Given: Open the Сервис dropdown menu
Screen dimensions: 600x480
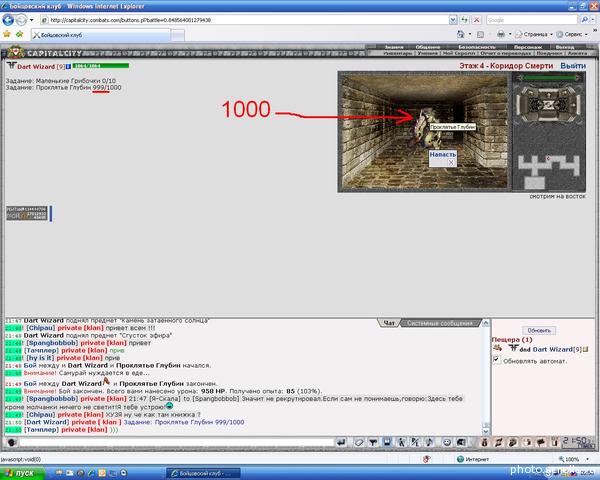Looking at the screenshot, I should pos(572,34).
